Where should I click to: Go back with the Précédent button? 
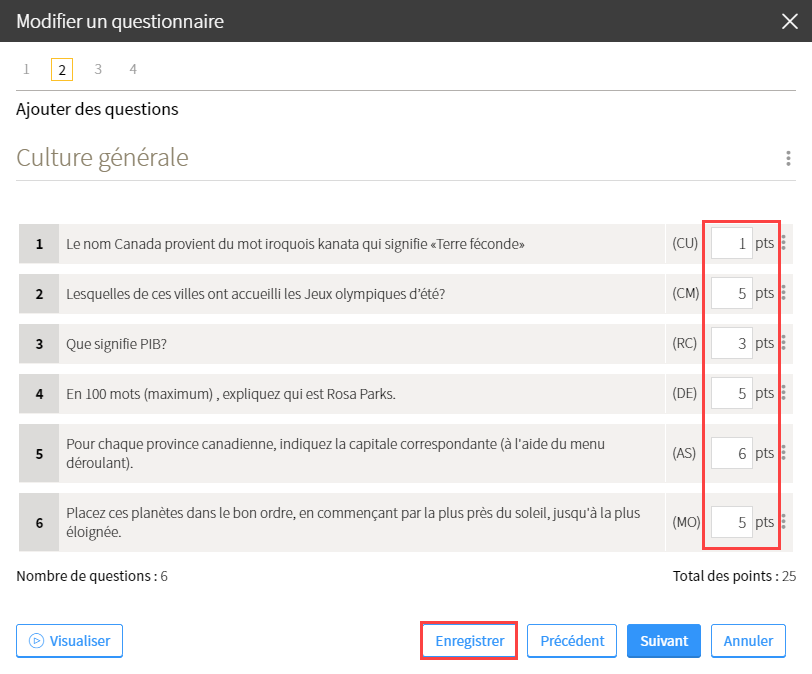[572, 641]
